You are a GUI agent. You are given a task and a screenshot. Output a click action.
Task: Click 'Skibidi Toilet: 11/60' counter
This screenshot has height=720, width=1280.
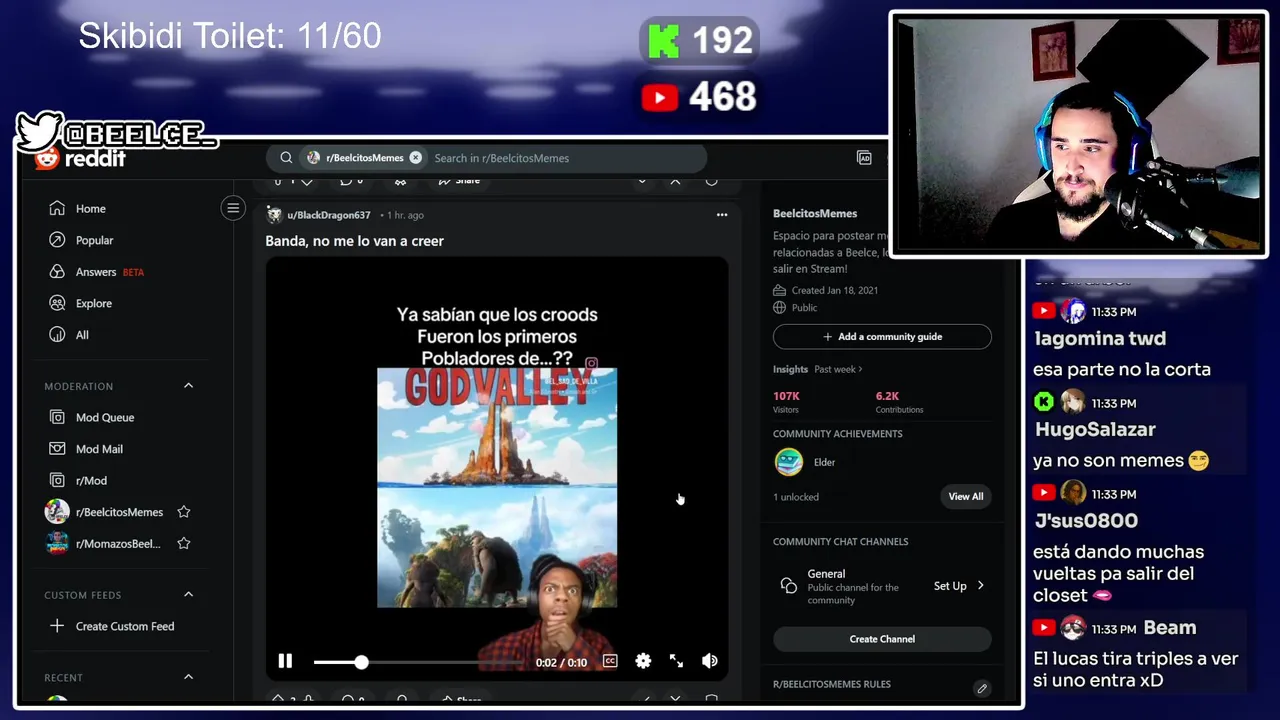coord(230,37)
